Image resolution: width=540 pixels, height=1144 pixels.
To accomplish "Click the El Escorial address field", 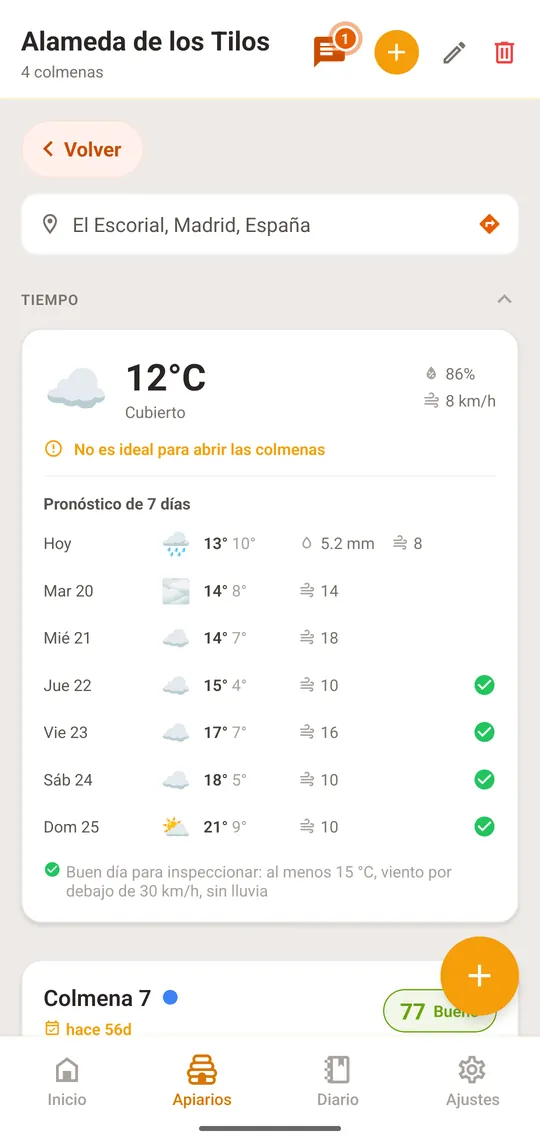I will click(270, 225).
